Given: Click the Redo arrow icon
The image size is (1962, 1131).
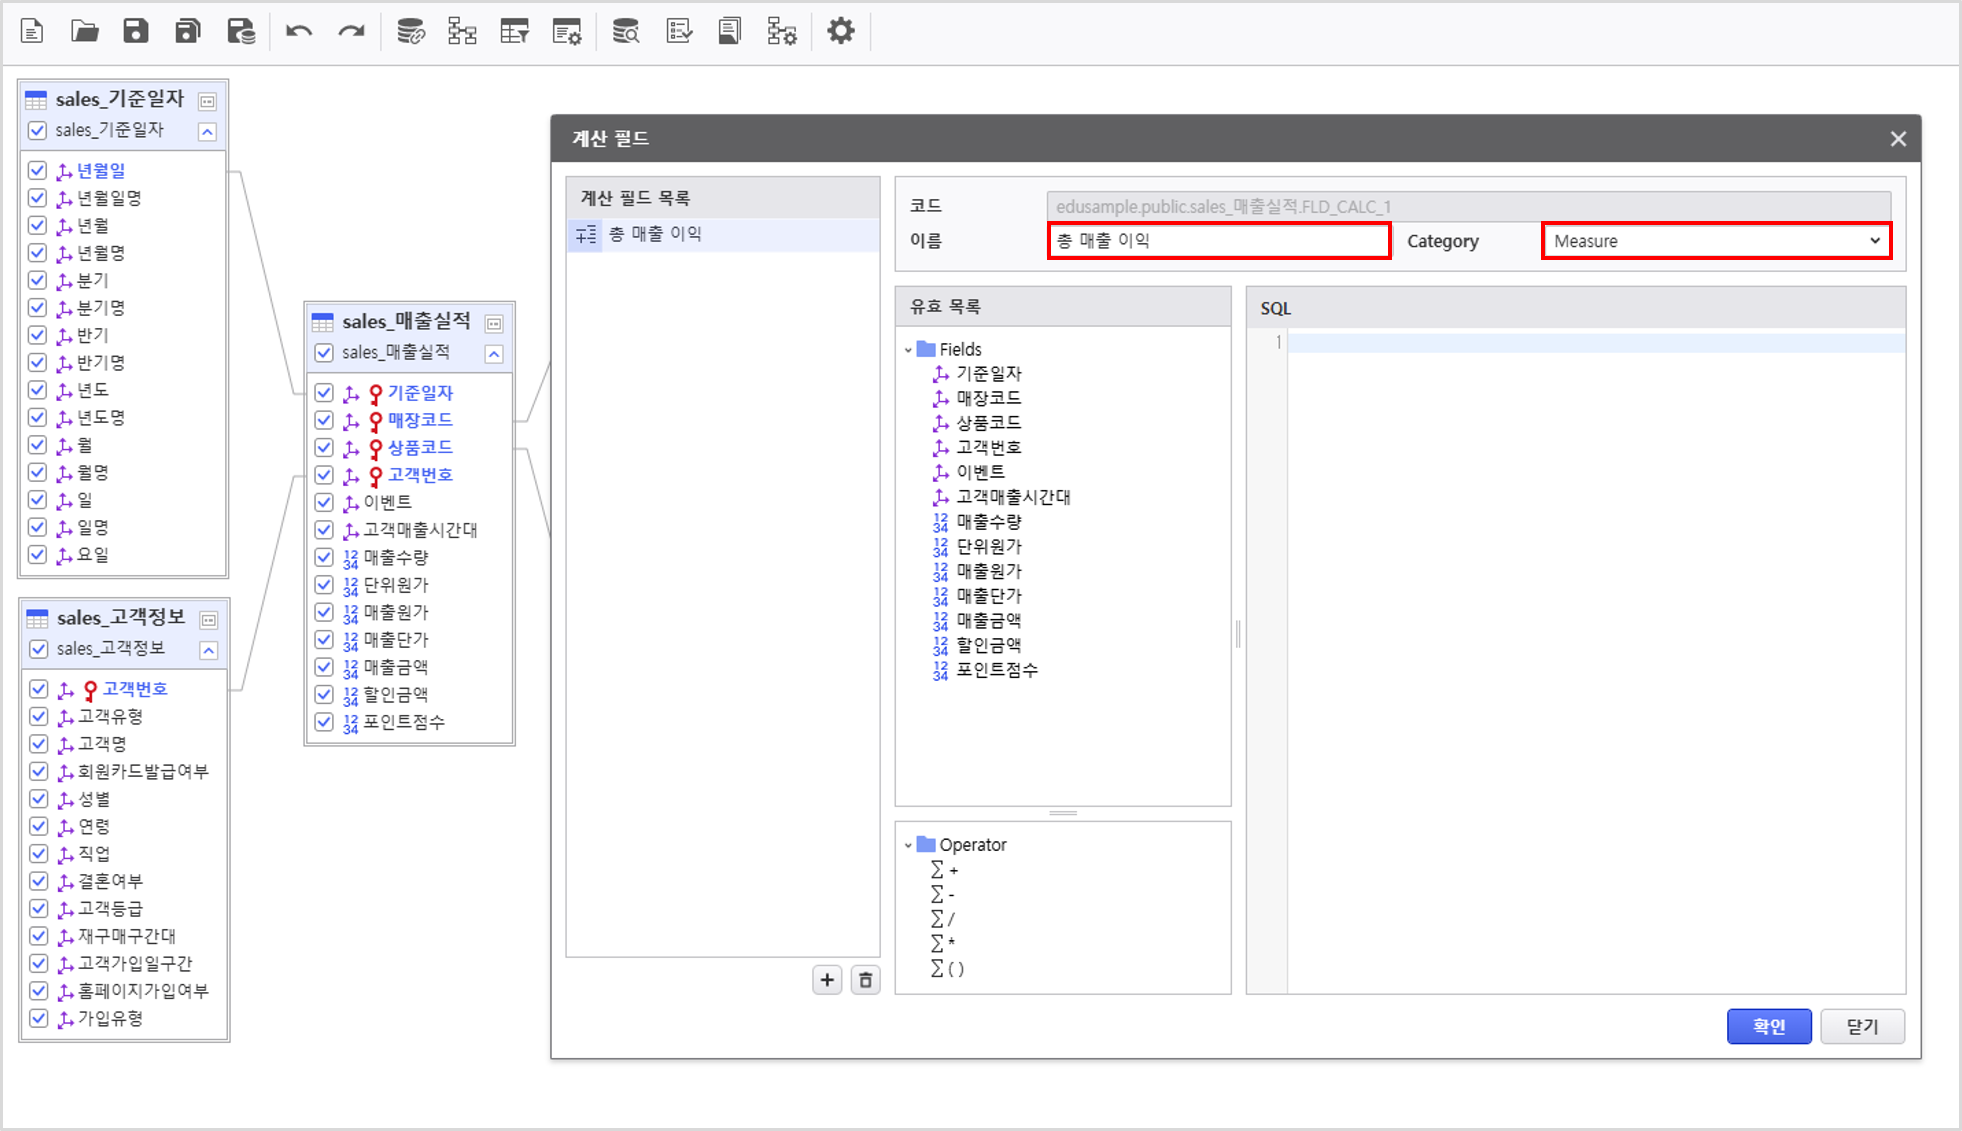Looking at the screenshot, I should coord(351,31).
